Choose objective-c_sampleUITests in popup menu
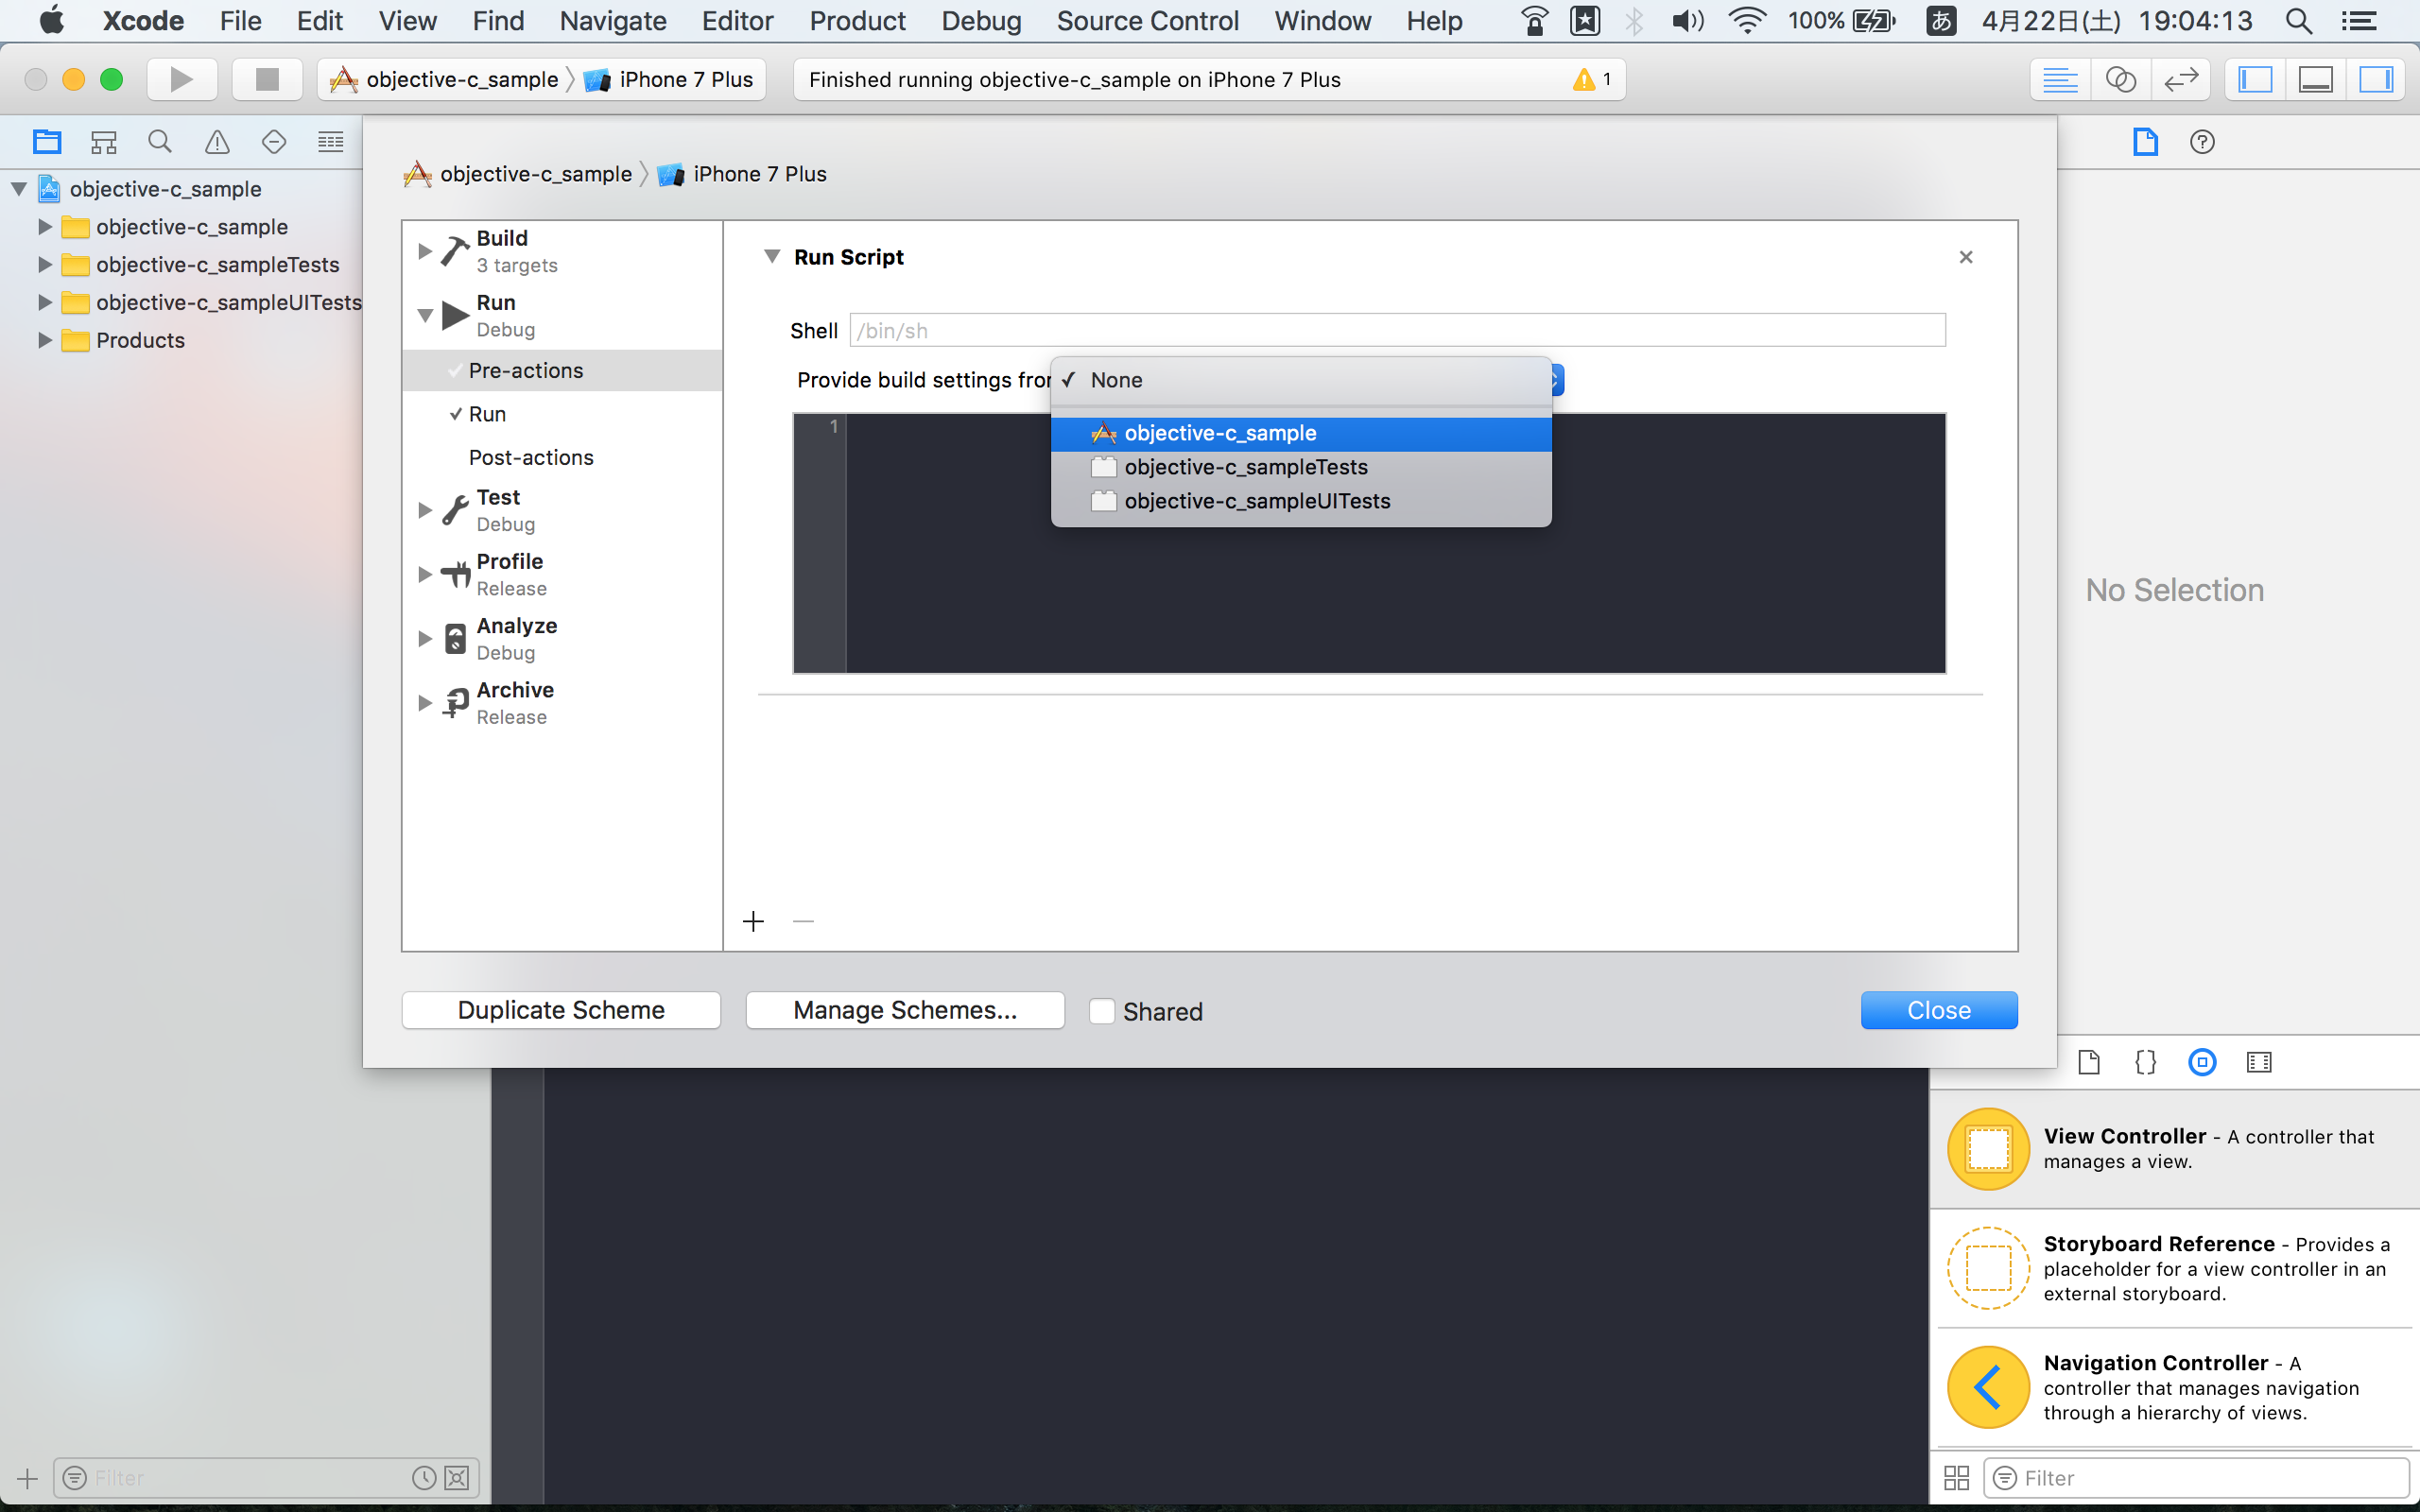This screenshot has width=2420, height=1512. click(x=1301, y=501)
